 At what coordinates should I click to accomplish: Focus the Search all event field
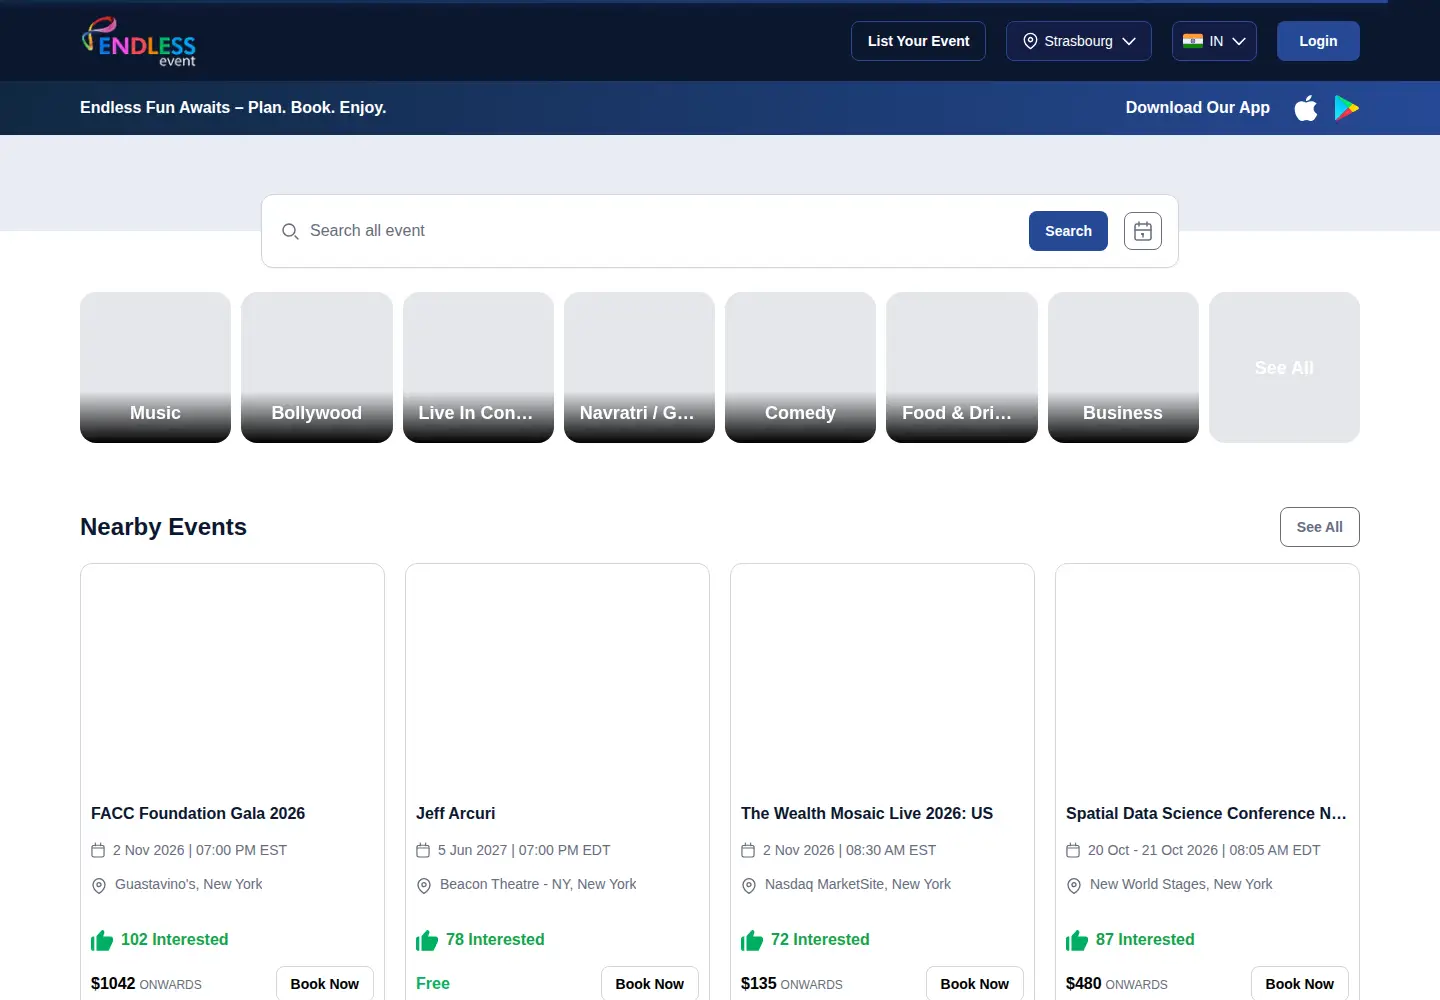pyautogui.click(x=660, y=231)
